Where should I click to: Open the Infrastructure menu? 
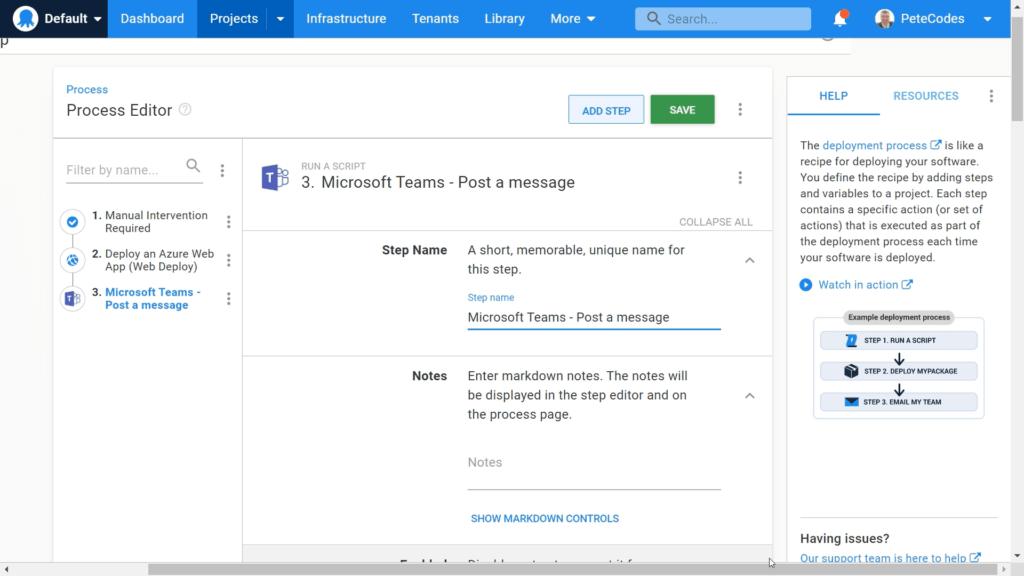pos(346,18)
